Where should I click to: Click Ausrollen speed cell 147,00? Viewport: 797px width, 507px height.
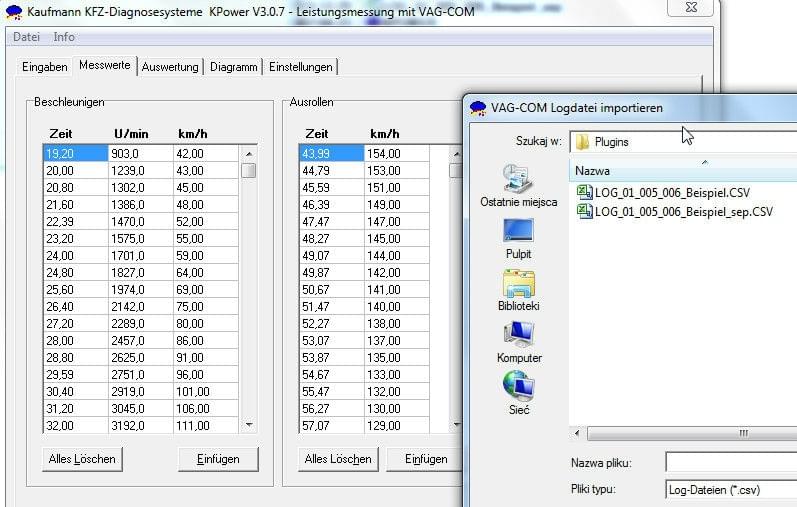397,222
